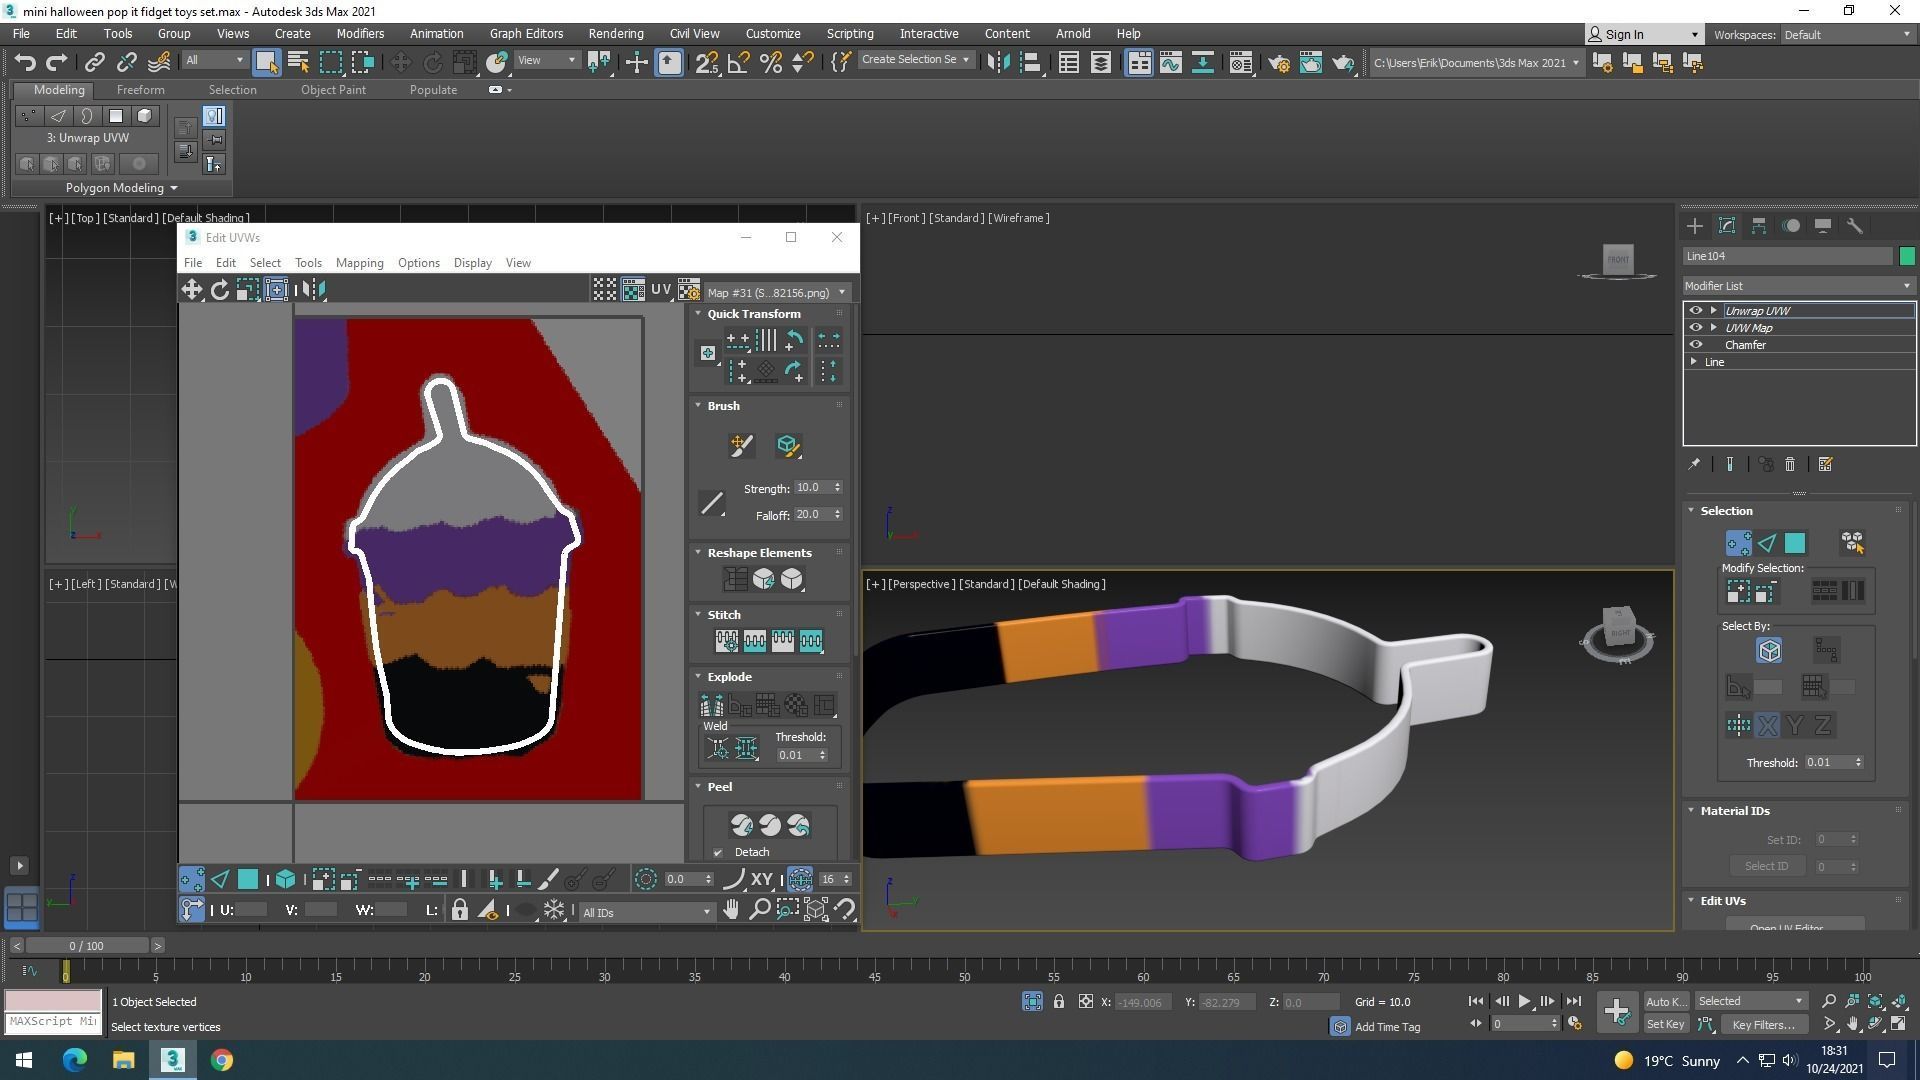Click Remove modifier trash icon

tap(1790, 465)
